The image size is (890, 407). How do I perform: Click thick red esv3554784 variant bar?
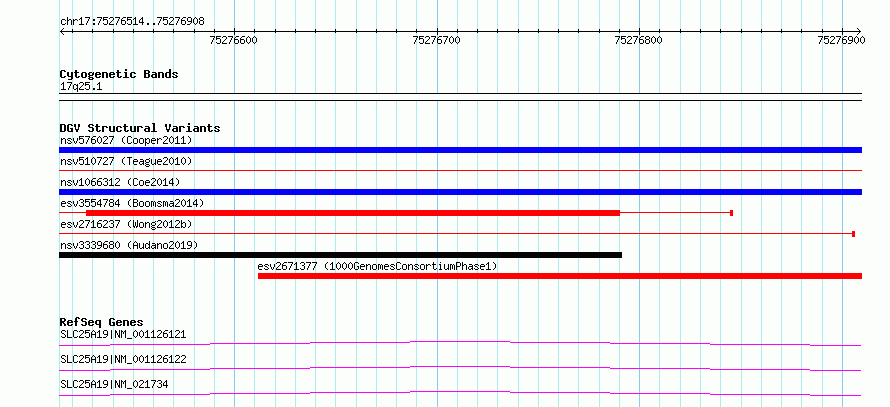tap(352, 213)
